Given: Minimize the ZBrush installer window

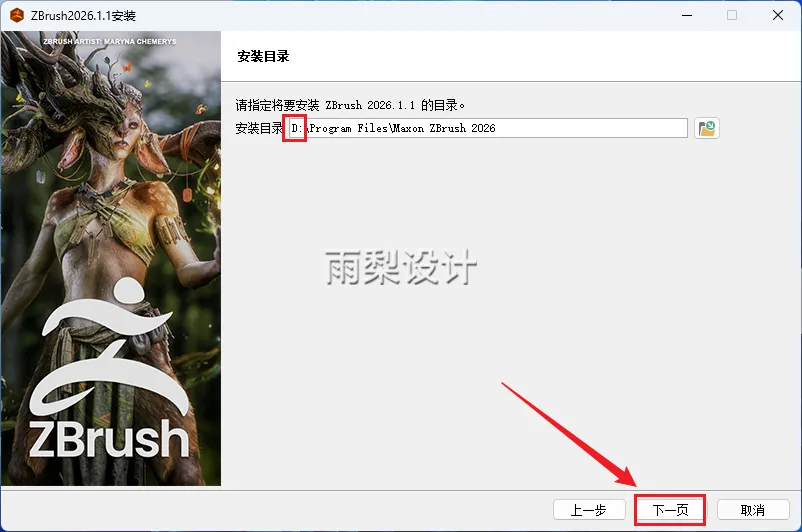Looking at the screenshot, I should [x=687, y=15].
